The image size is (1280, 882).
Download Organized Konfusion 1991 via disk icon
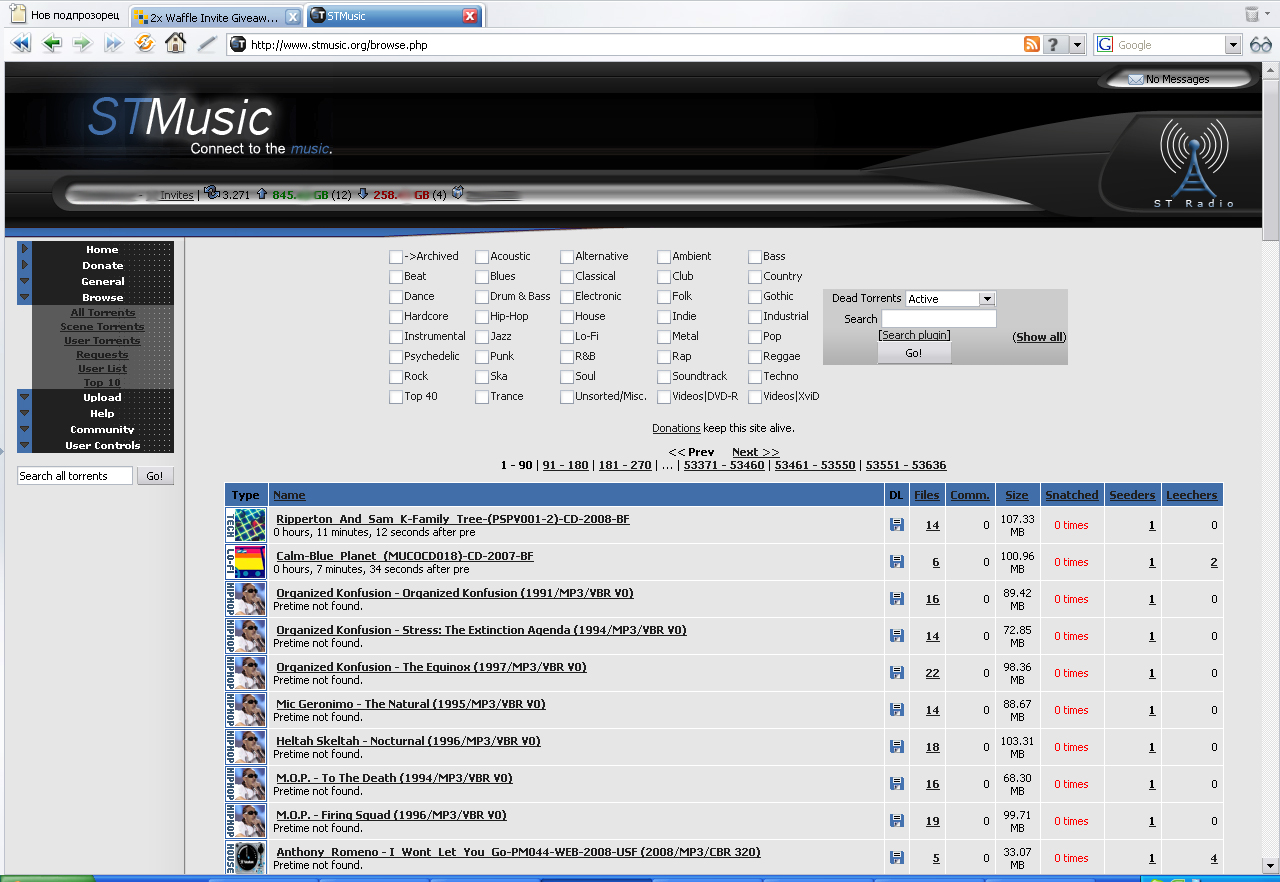point(897,599)
